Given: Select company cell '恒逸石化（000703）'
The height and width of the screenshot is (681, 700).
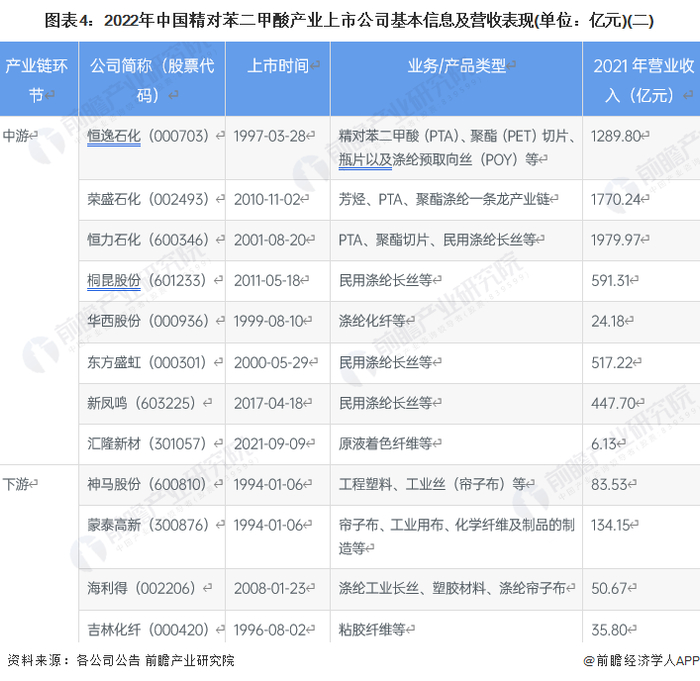Looking at the screenshot, I should [152, 148].
